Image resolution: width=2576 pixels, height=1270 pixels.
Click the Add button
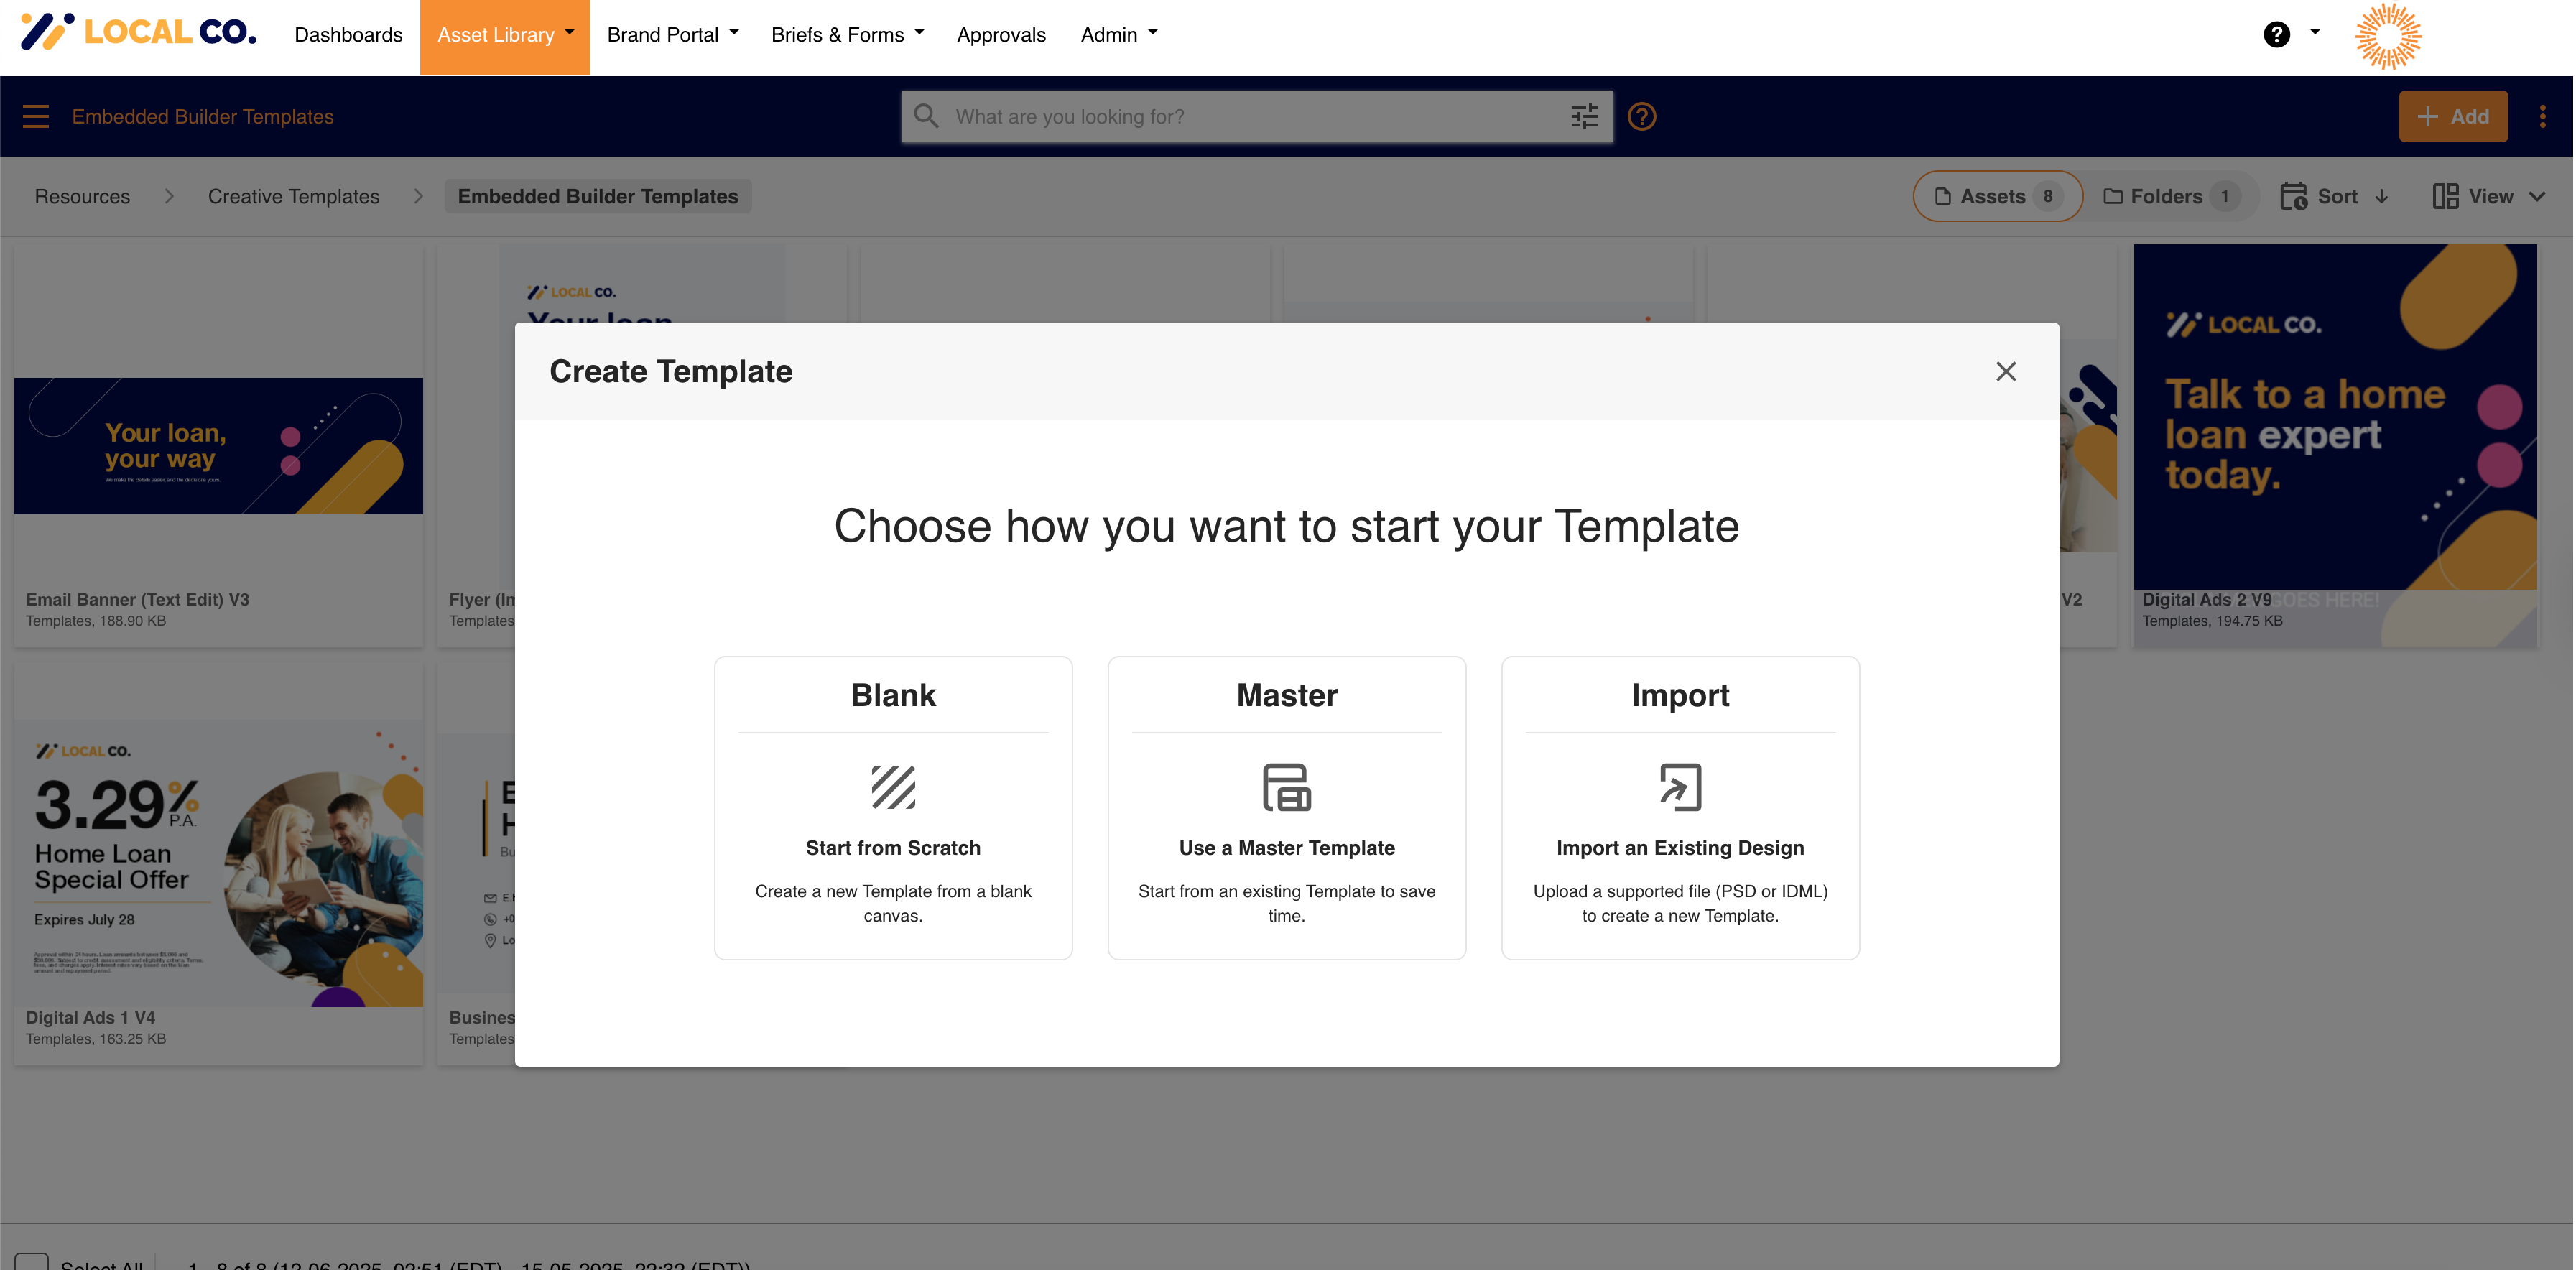(x=2453, y=116)
